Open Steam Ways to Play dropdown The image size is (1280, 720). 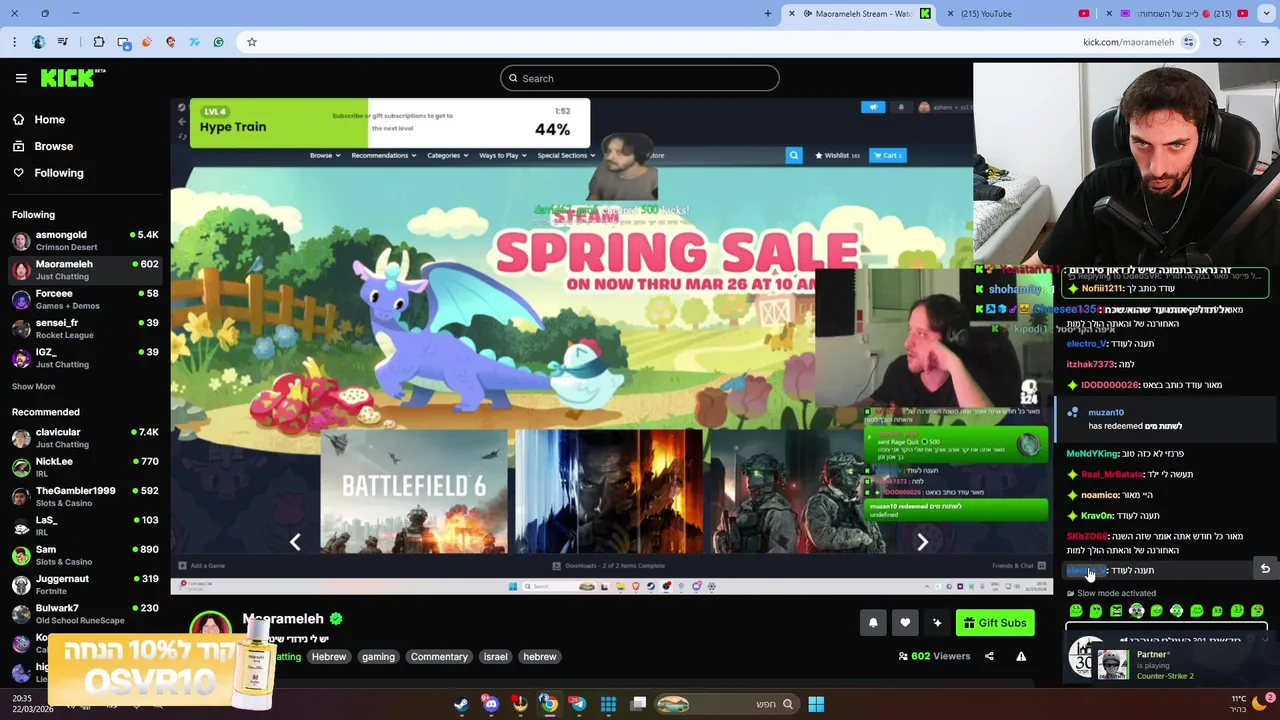[502, 155]
